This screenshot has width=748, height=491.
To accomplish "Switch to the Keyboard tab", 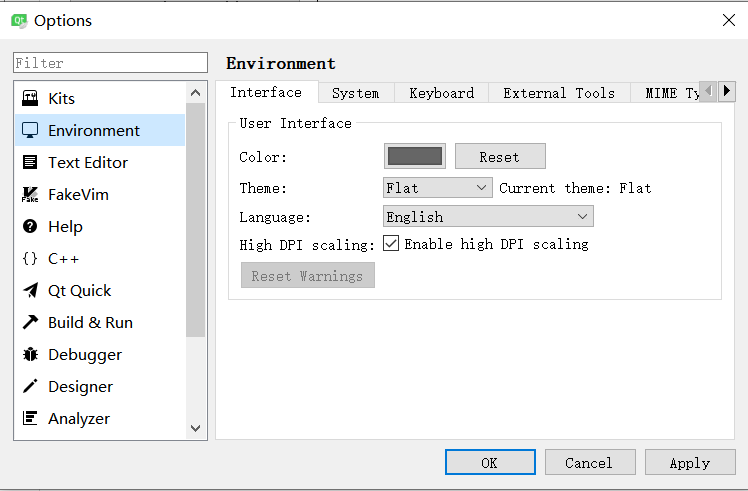I will pyautogui.click(x=442, y=93).
